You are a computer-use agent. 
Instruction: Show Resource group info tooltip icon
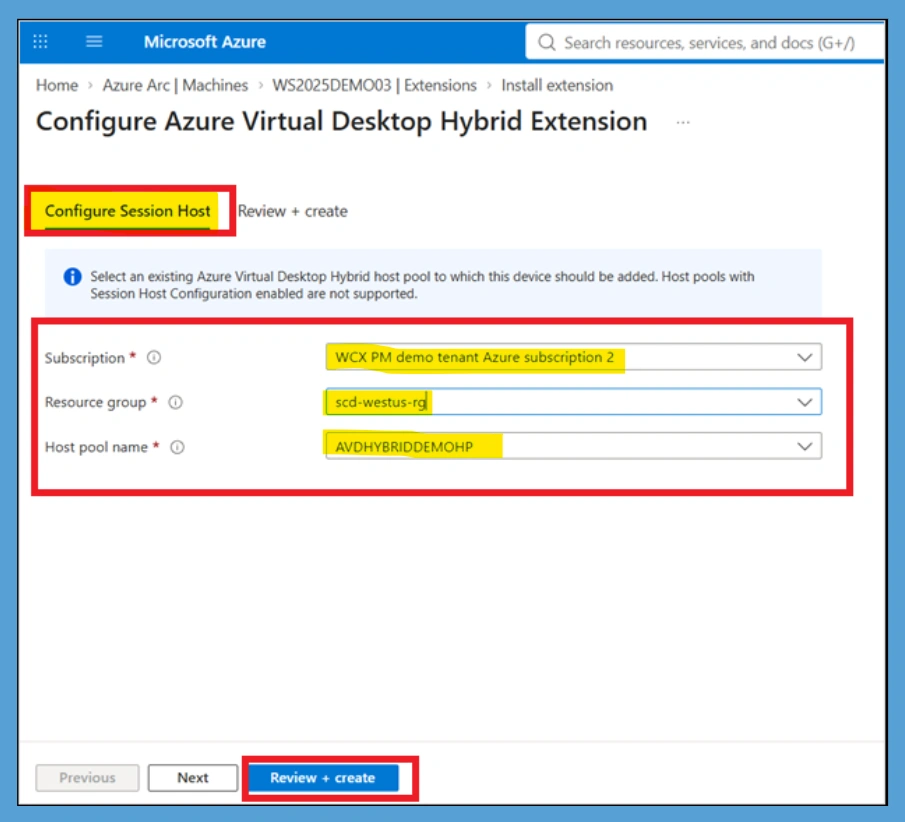click(175, 402)
